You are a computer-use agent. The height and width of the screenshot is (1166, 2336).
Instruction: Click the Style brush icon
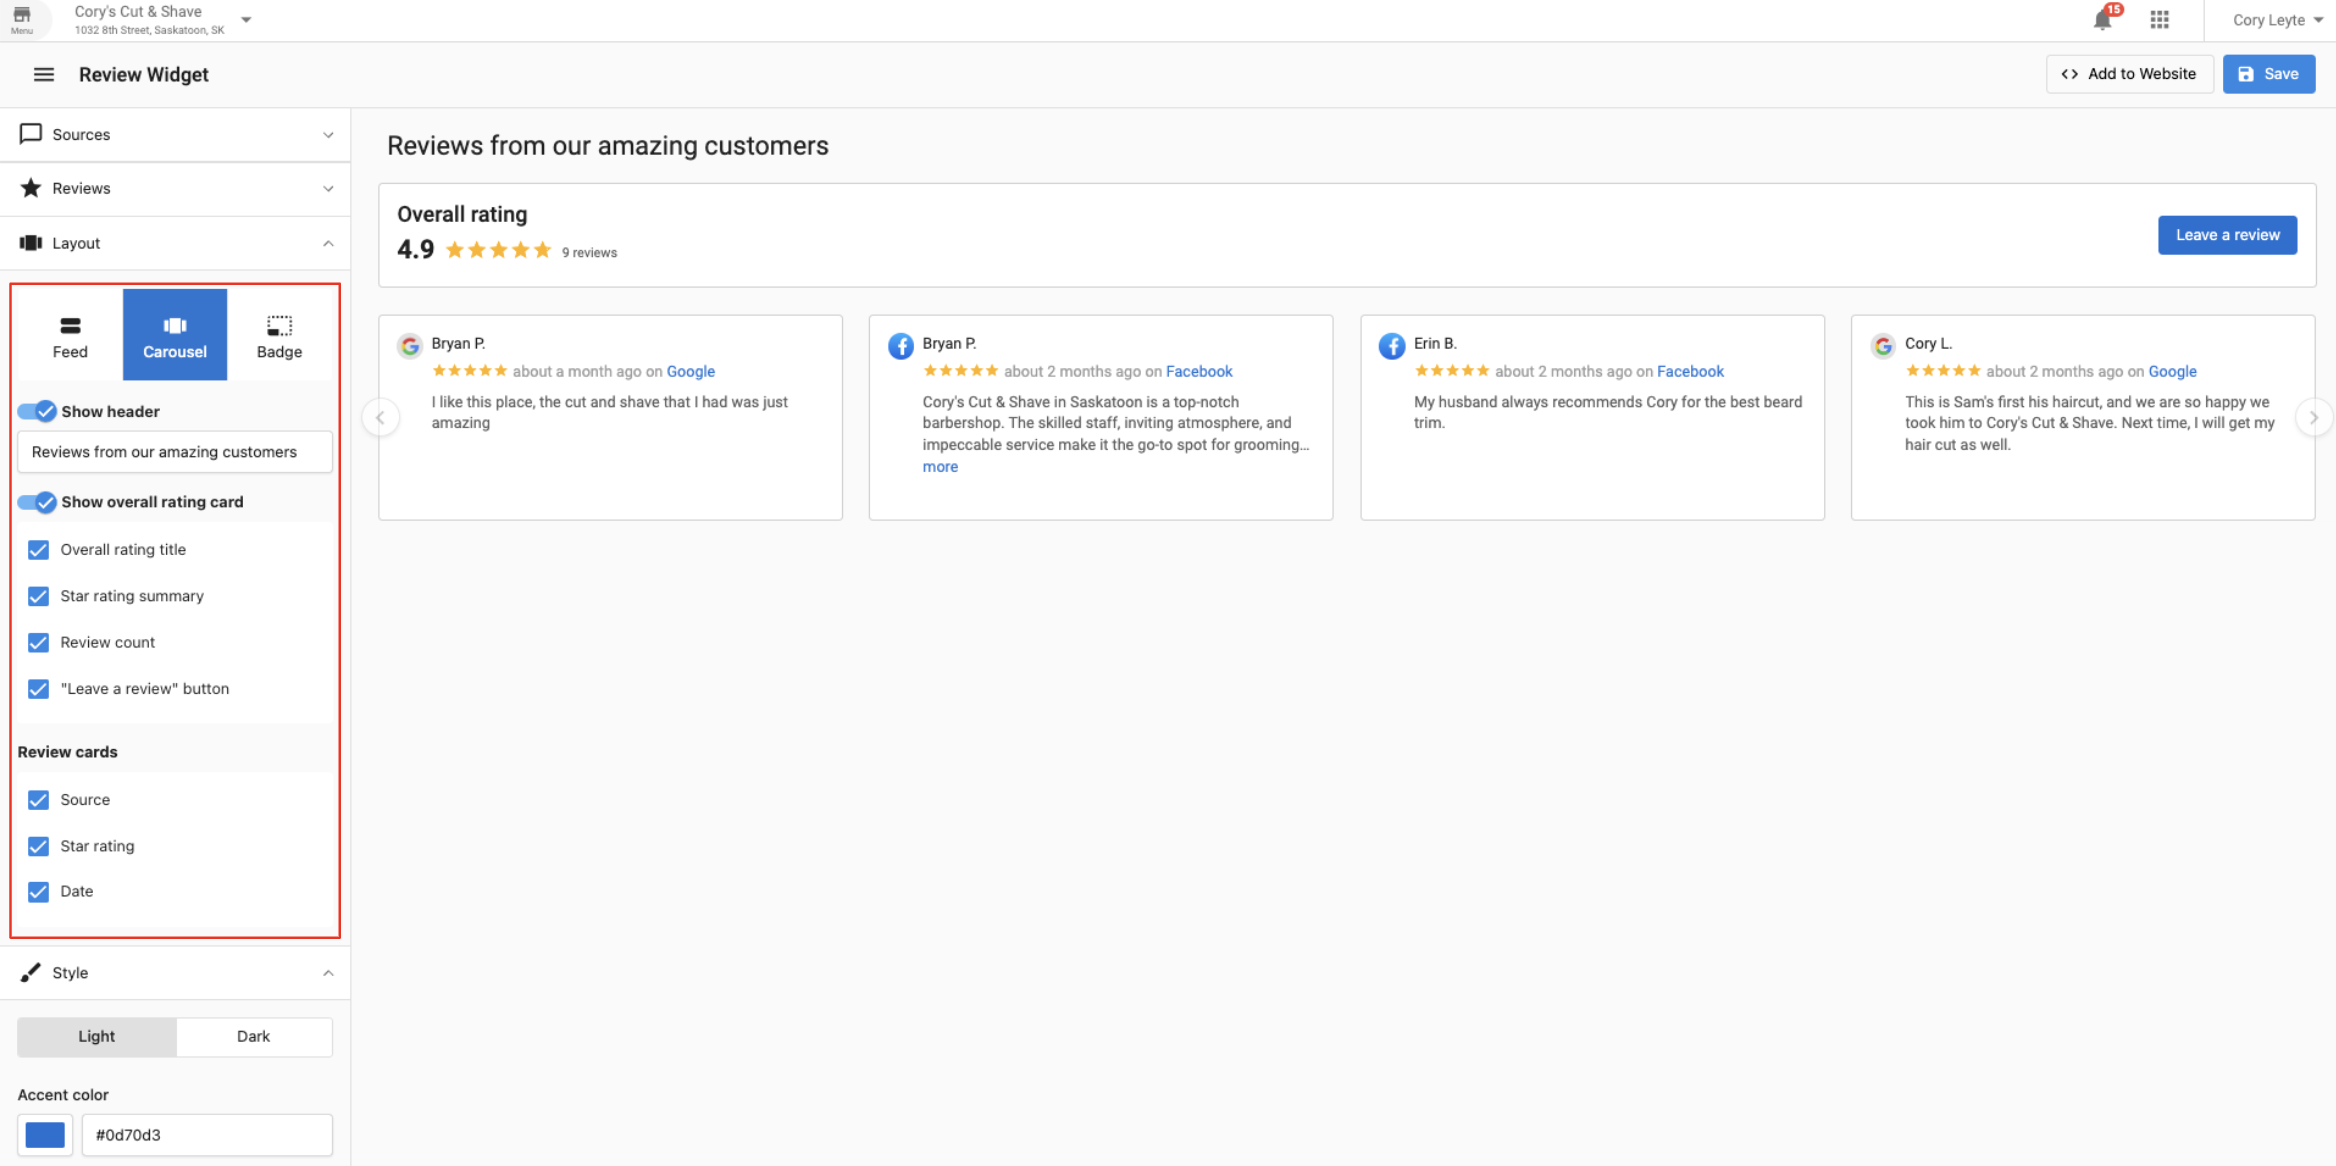30,972
